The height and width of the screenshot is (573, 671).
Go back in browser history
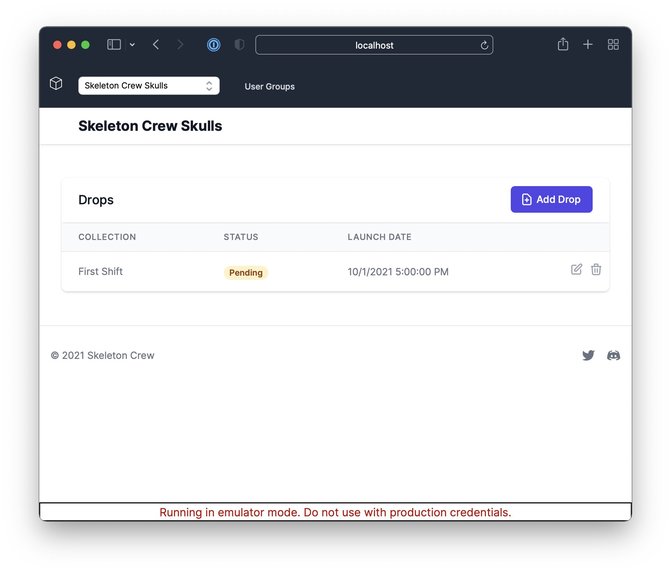tap(156, 45)
